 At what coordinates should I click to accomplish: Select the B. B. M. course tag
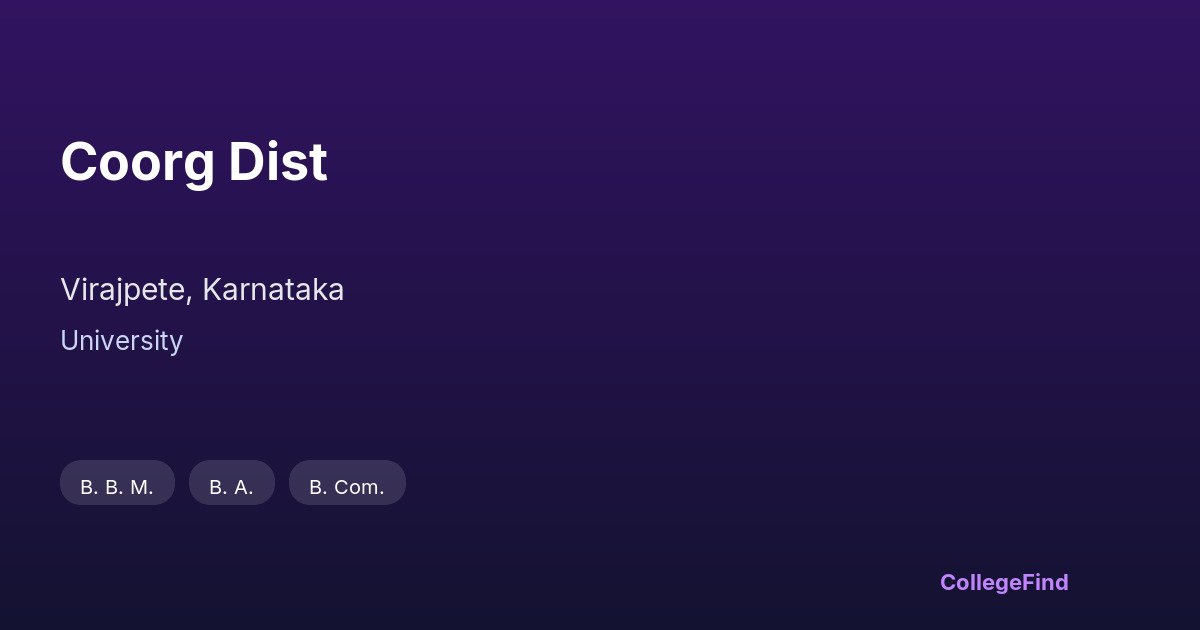(117, 487)
